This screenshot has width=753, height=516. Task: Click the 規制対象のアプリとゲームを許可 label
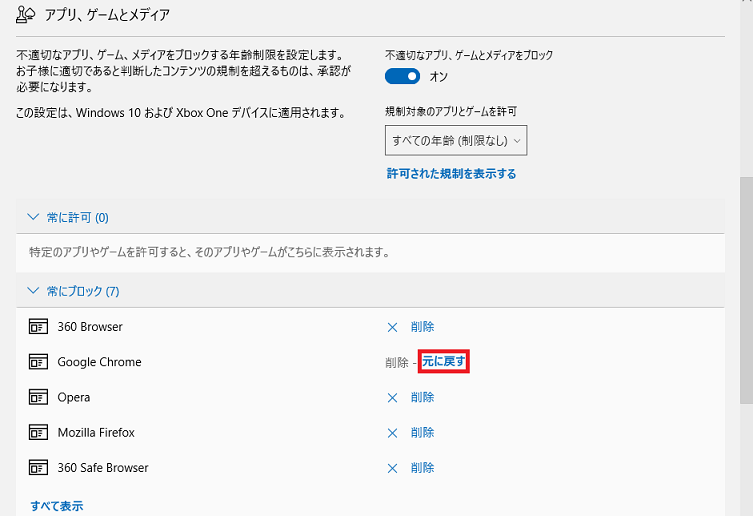click(x=451, y=111)
